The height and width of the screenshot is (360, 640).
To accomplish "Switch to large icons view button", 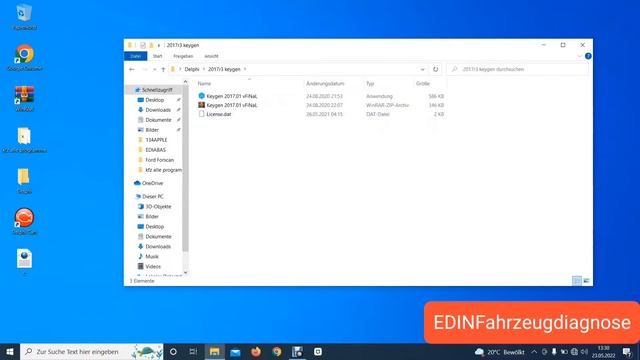I will pyautogui.click(x=587, y=281).
